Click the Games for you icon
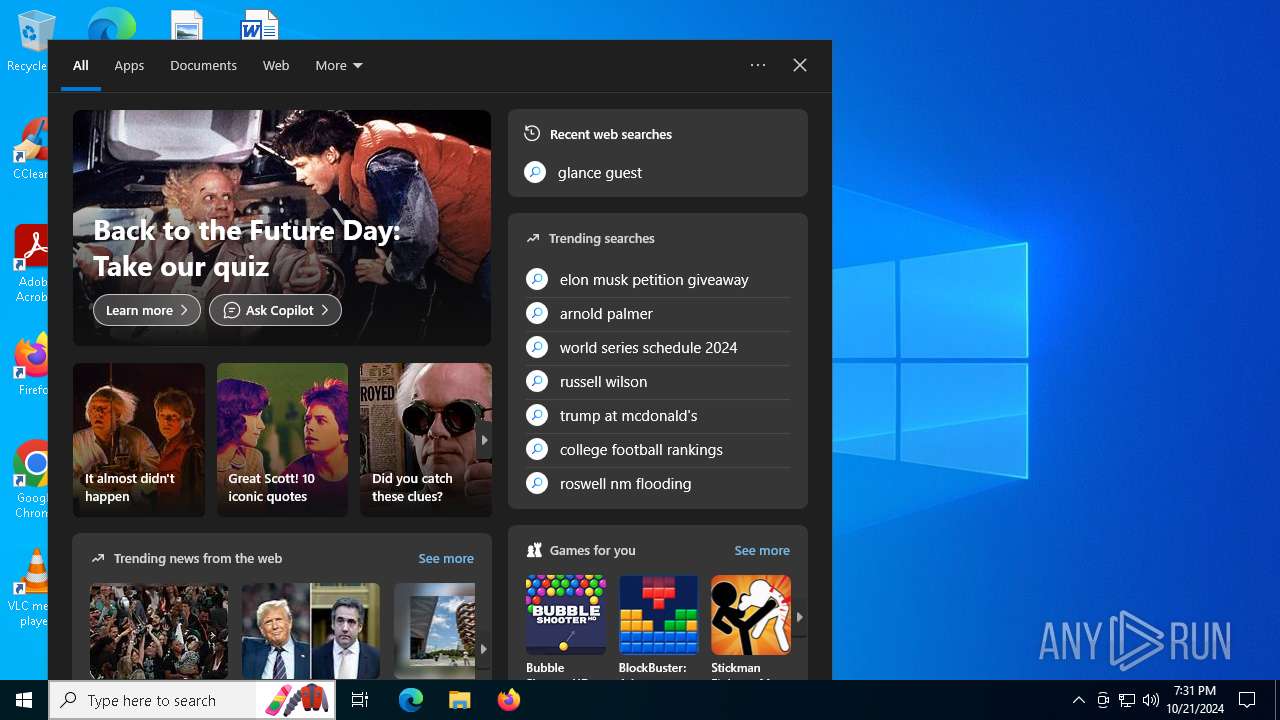 534,550
